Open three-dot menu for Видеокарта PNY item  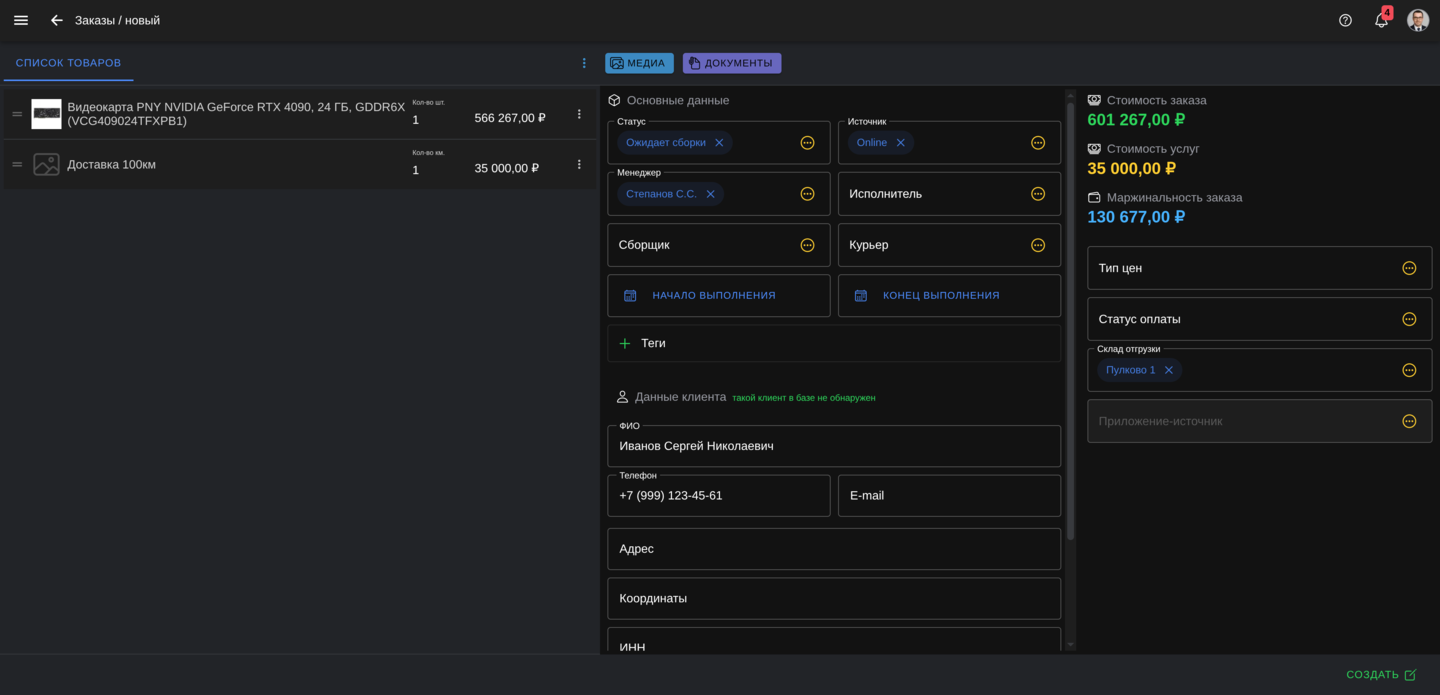(x=579, y=114)
